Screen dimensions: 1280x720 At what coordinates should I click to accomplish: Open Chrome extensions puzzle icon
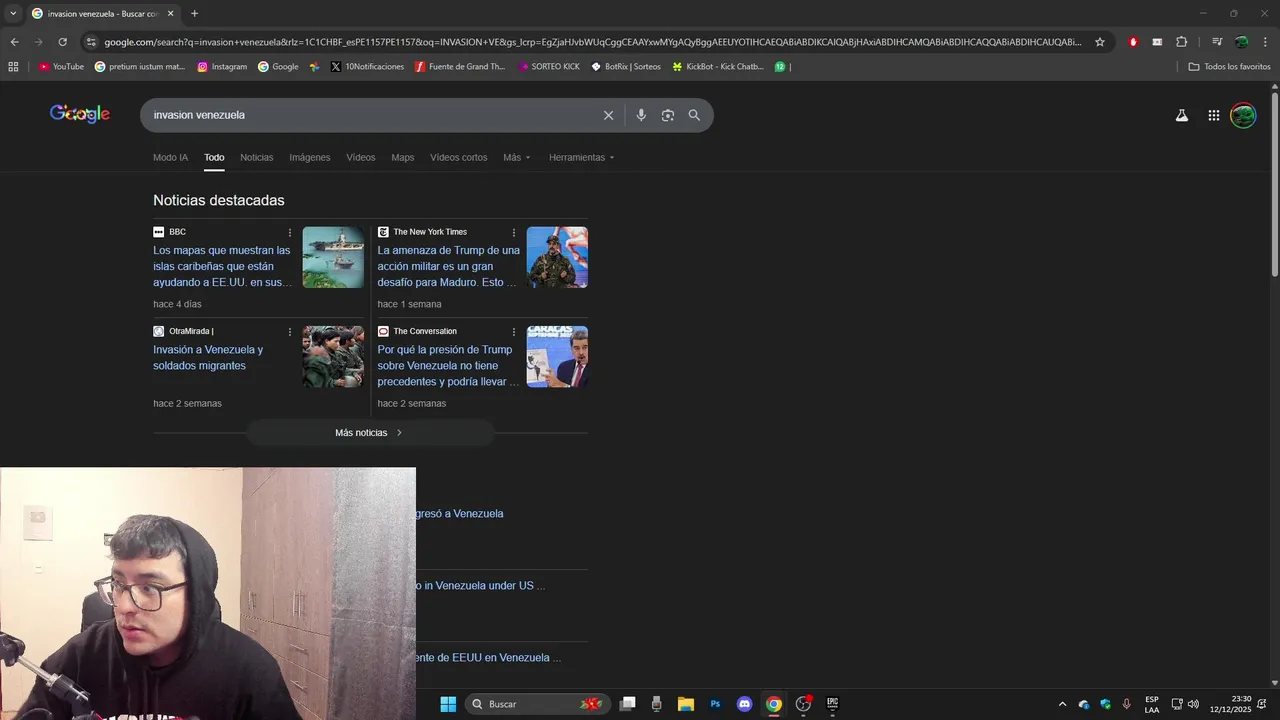pos(1181,42)
